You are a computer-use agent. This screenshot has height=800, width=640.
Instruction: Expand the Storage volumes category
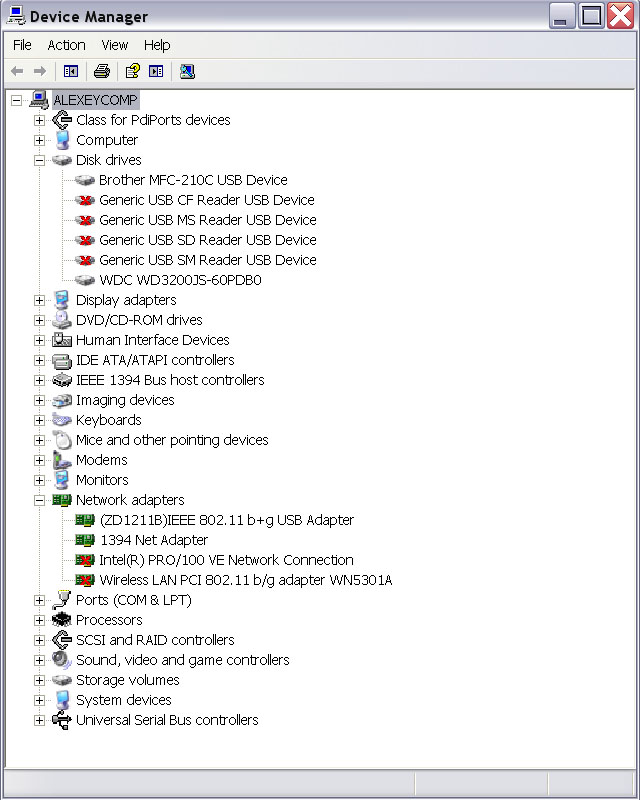click(39, 680)
